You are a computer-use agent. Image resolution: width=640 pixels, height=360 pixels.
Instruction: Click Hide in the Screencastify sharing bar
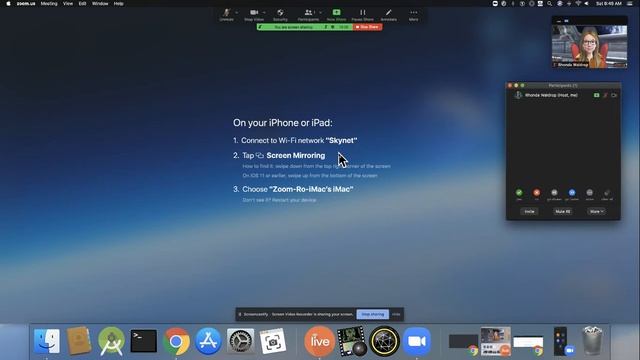(x=396, y=314)
